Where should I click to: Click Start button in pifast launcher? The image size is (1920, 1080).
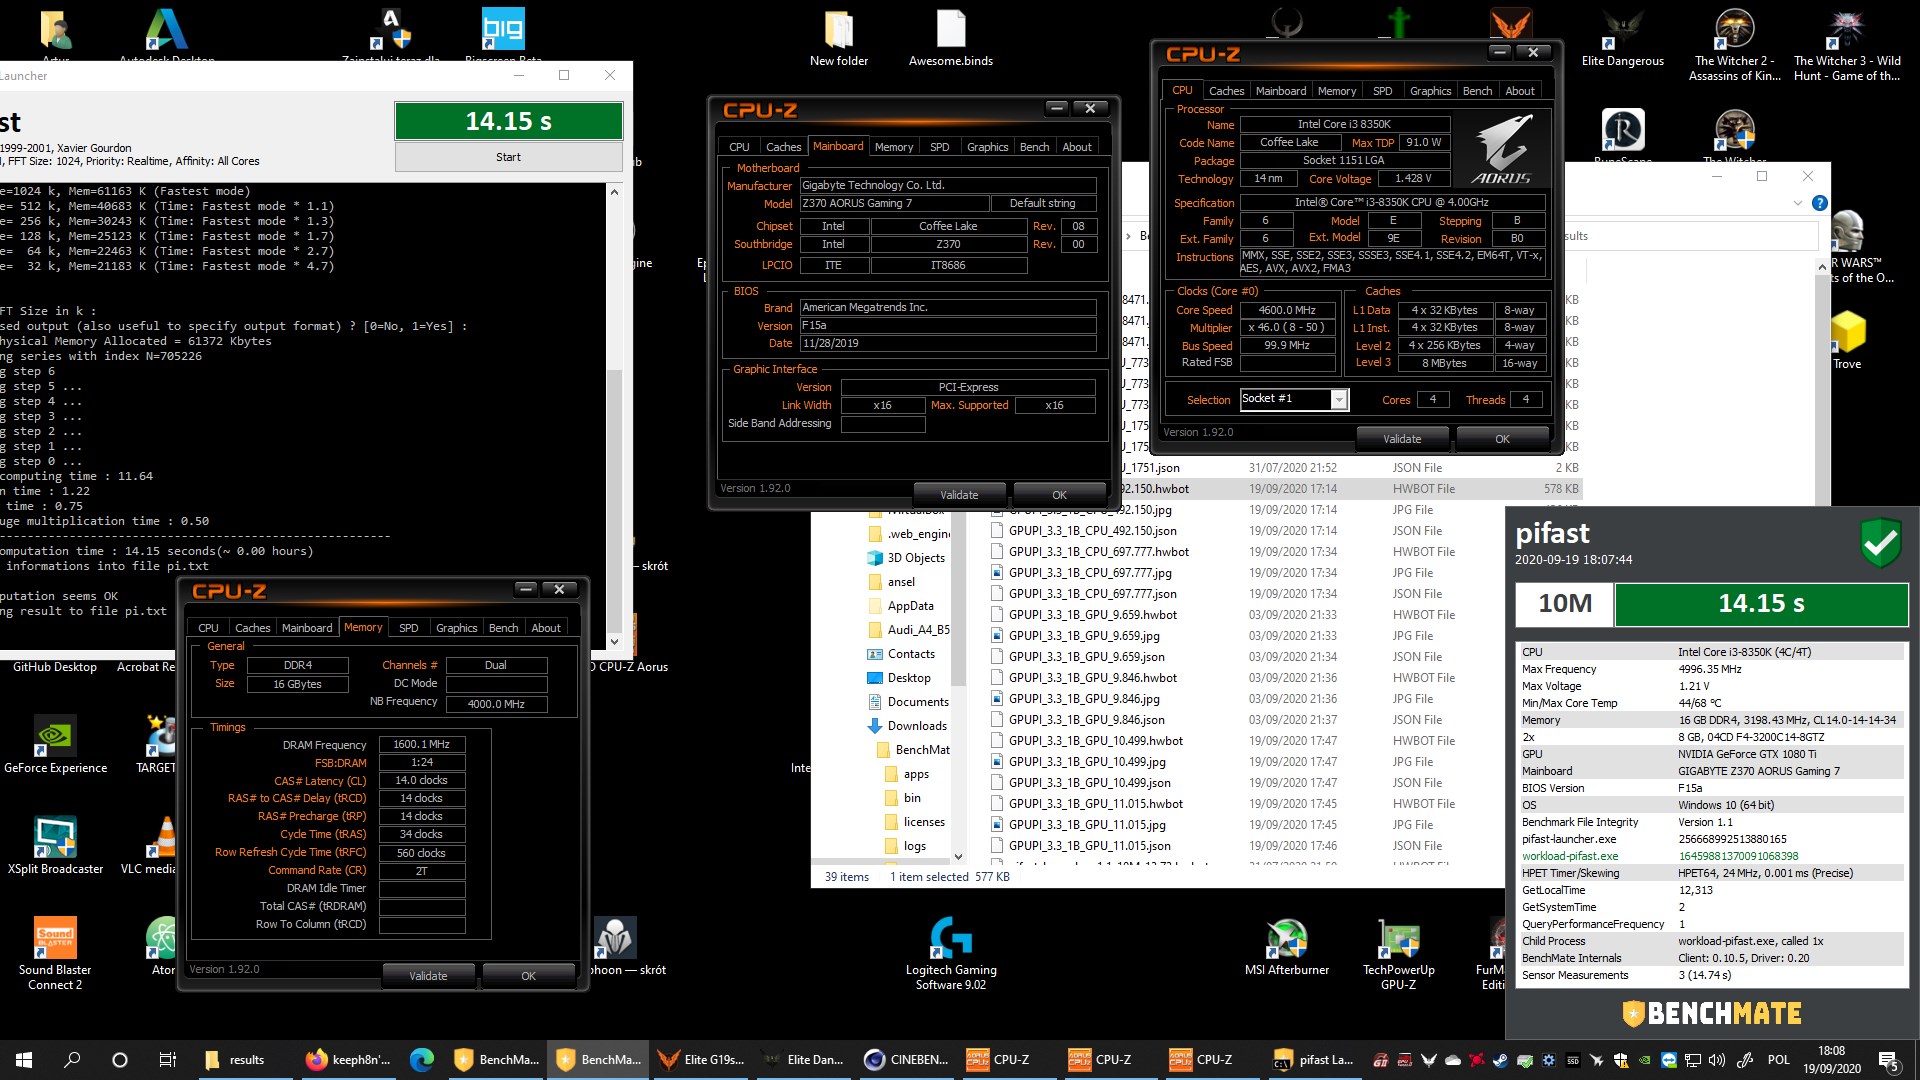coord(508,157)
